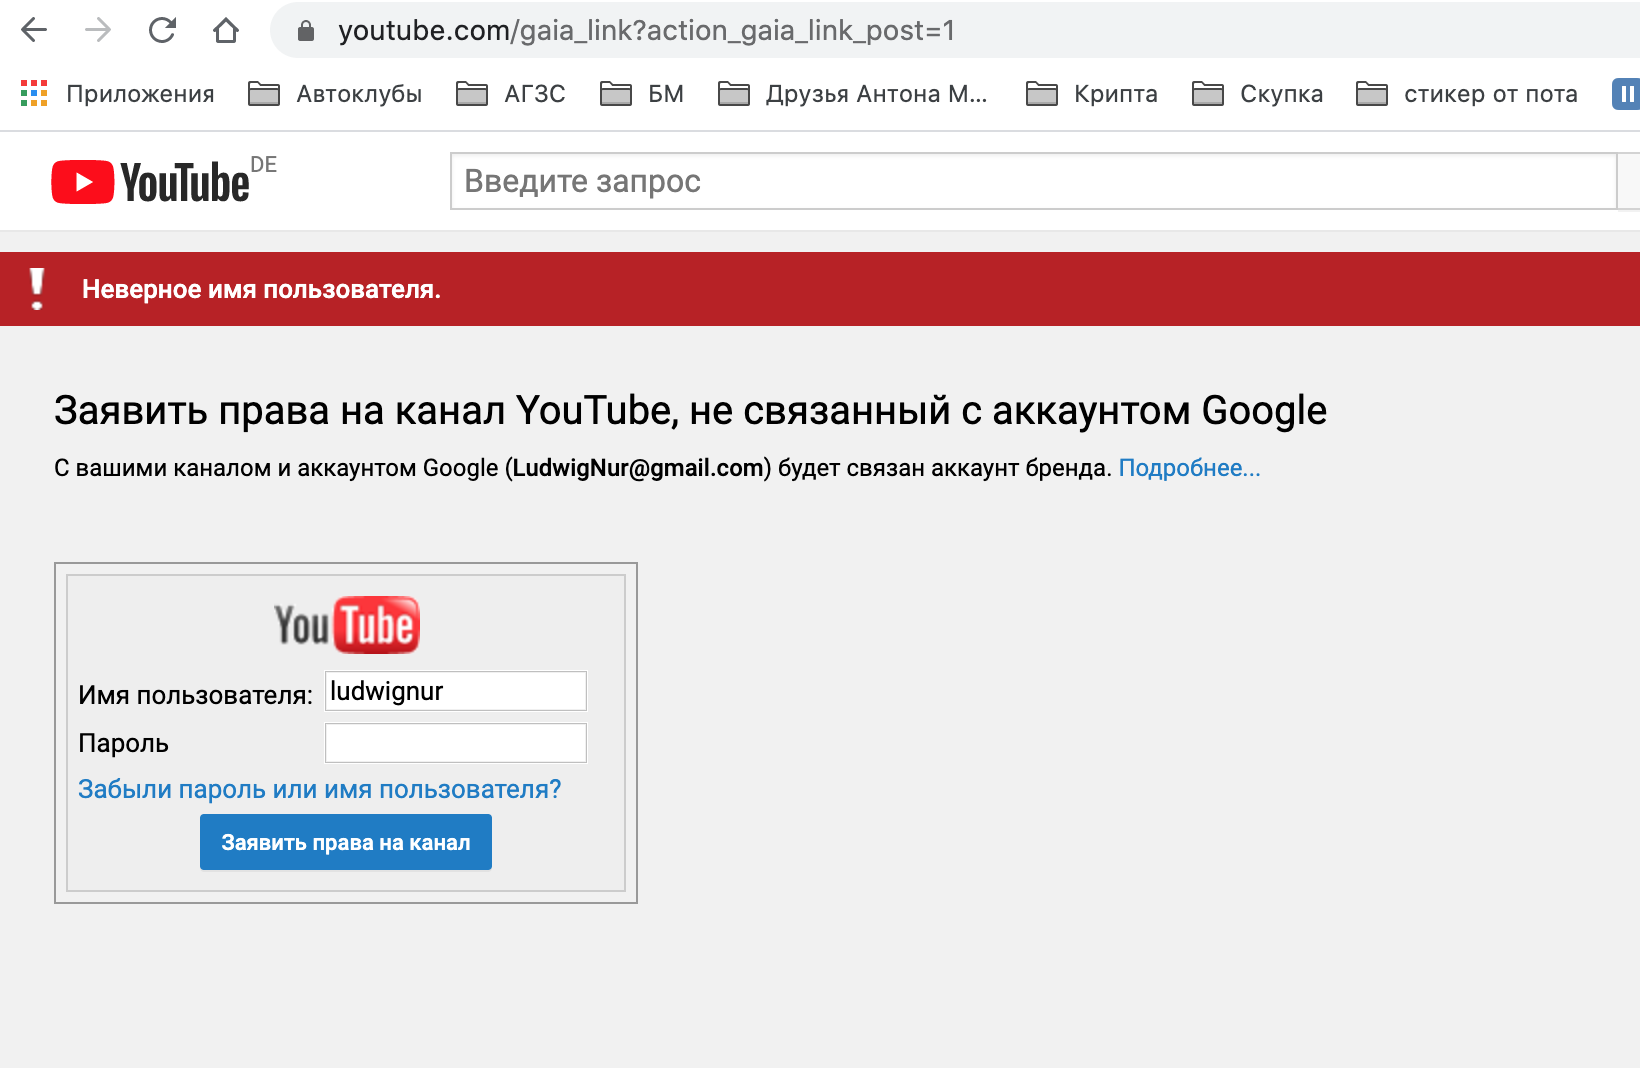Click the Неверное имя пользователя error text
The width and height of the screenshot is (1640, 1068).
(261, 289)
